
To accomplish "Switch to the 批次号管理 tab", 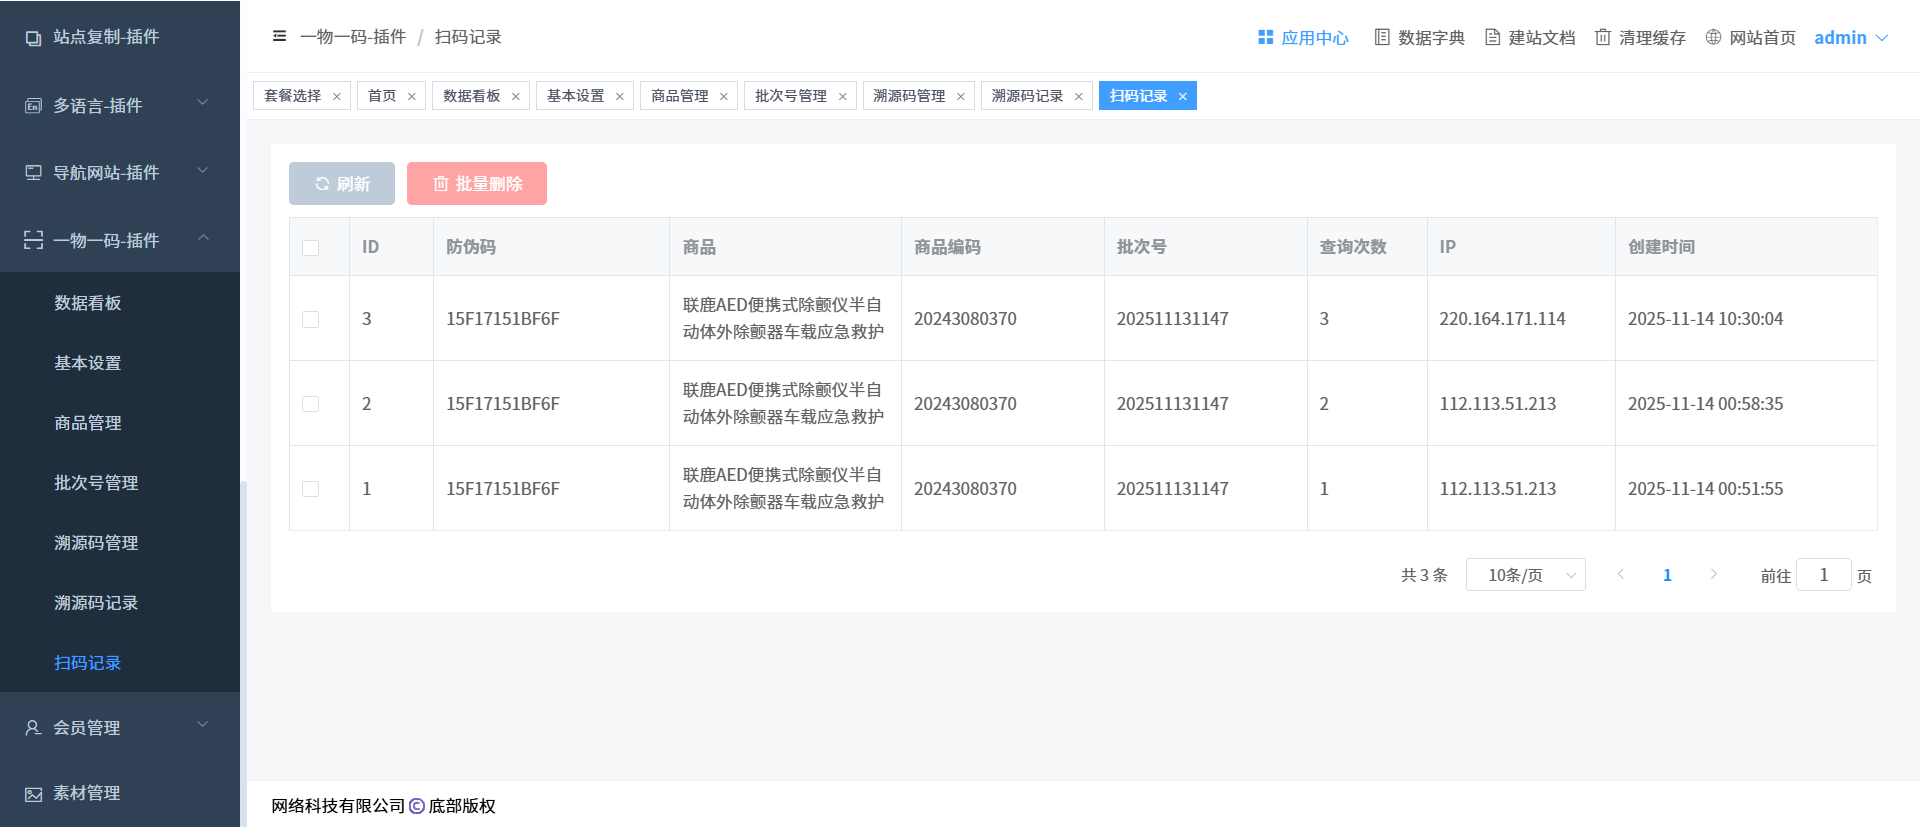I will [790, 96].
